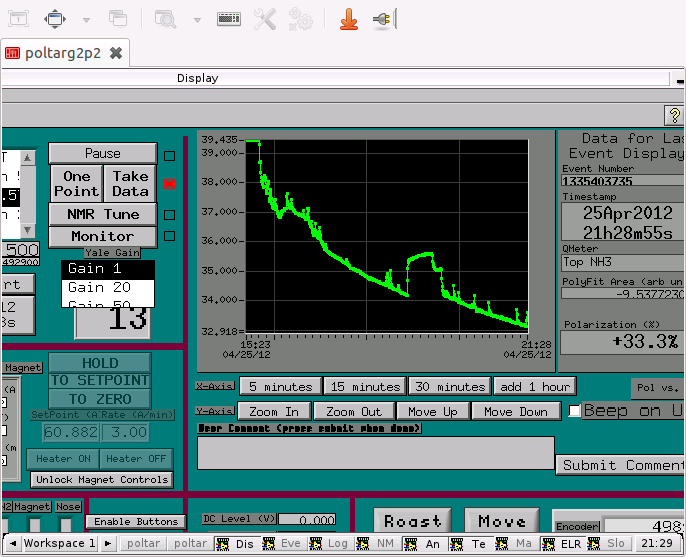Viewport: 686px width, 557px height.
Task: Switch to the Te taskbar window
Action: (469, 544)
